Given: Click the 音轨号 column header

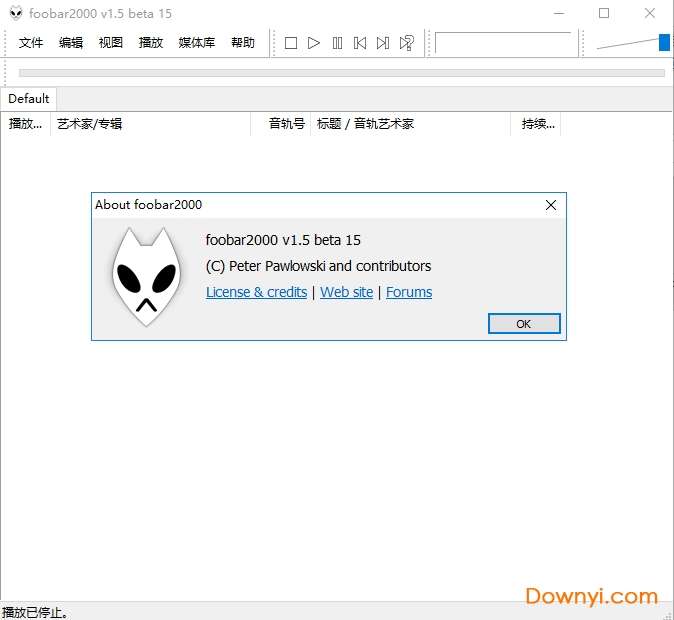Looking at the screenshot, I should 281,124.
